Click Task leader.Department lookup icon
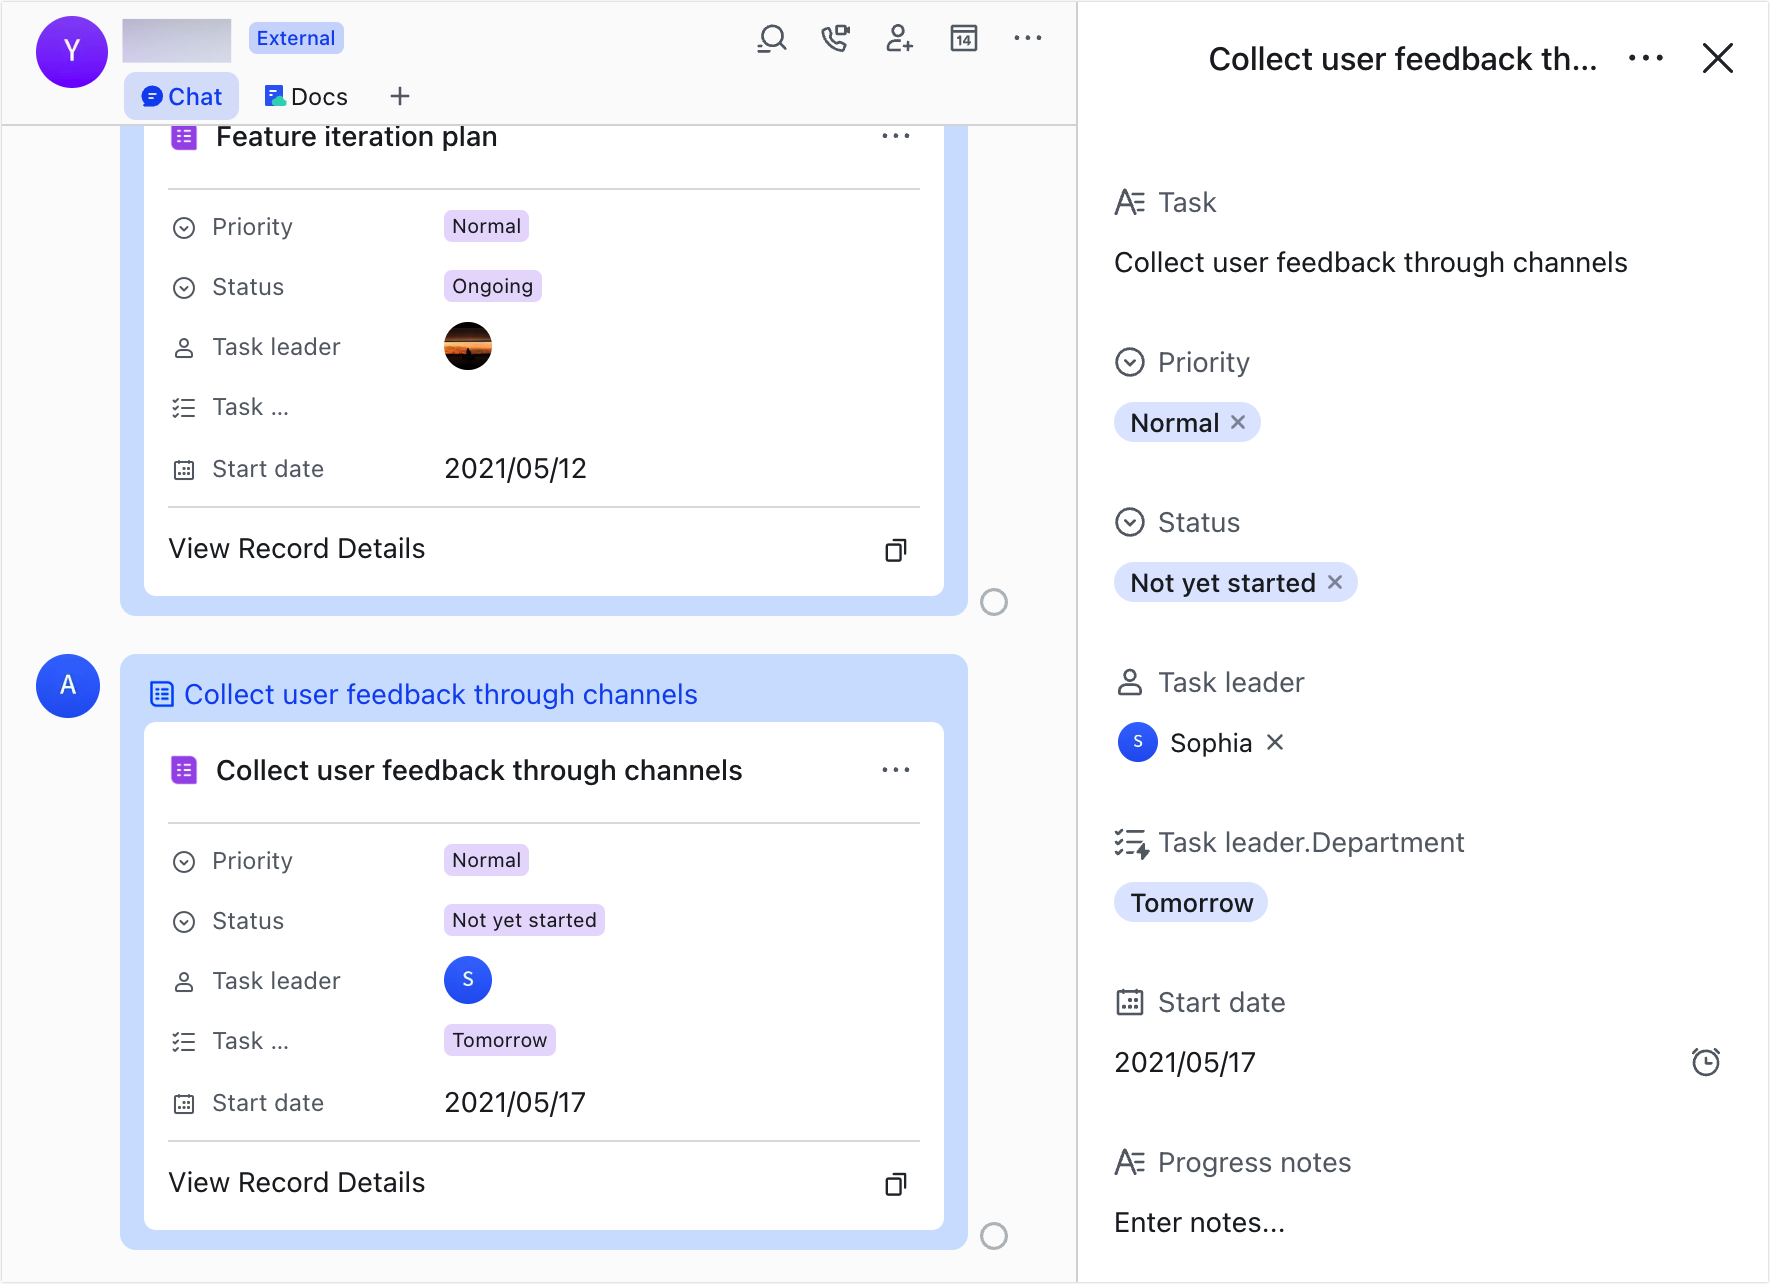 [1131, 843]
